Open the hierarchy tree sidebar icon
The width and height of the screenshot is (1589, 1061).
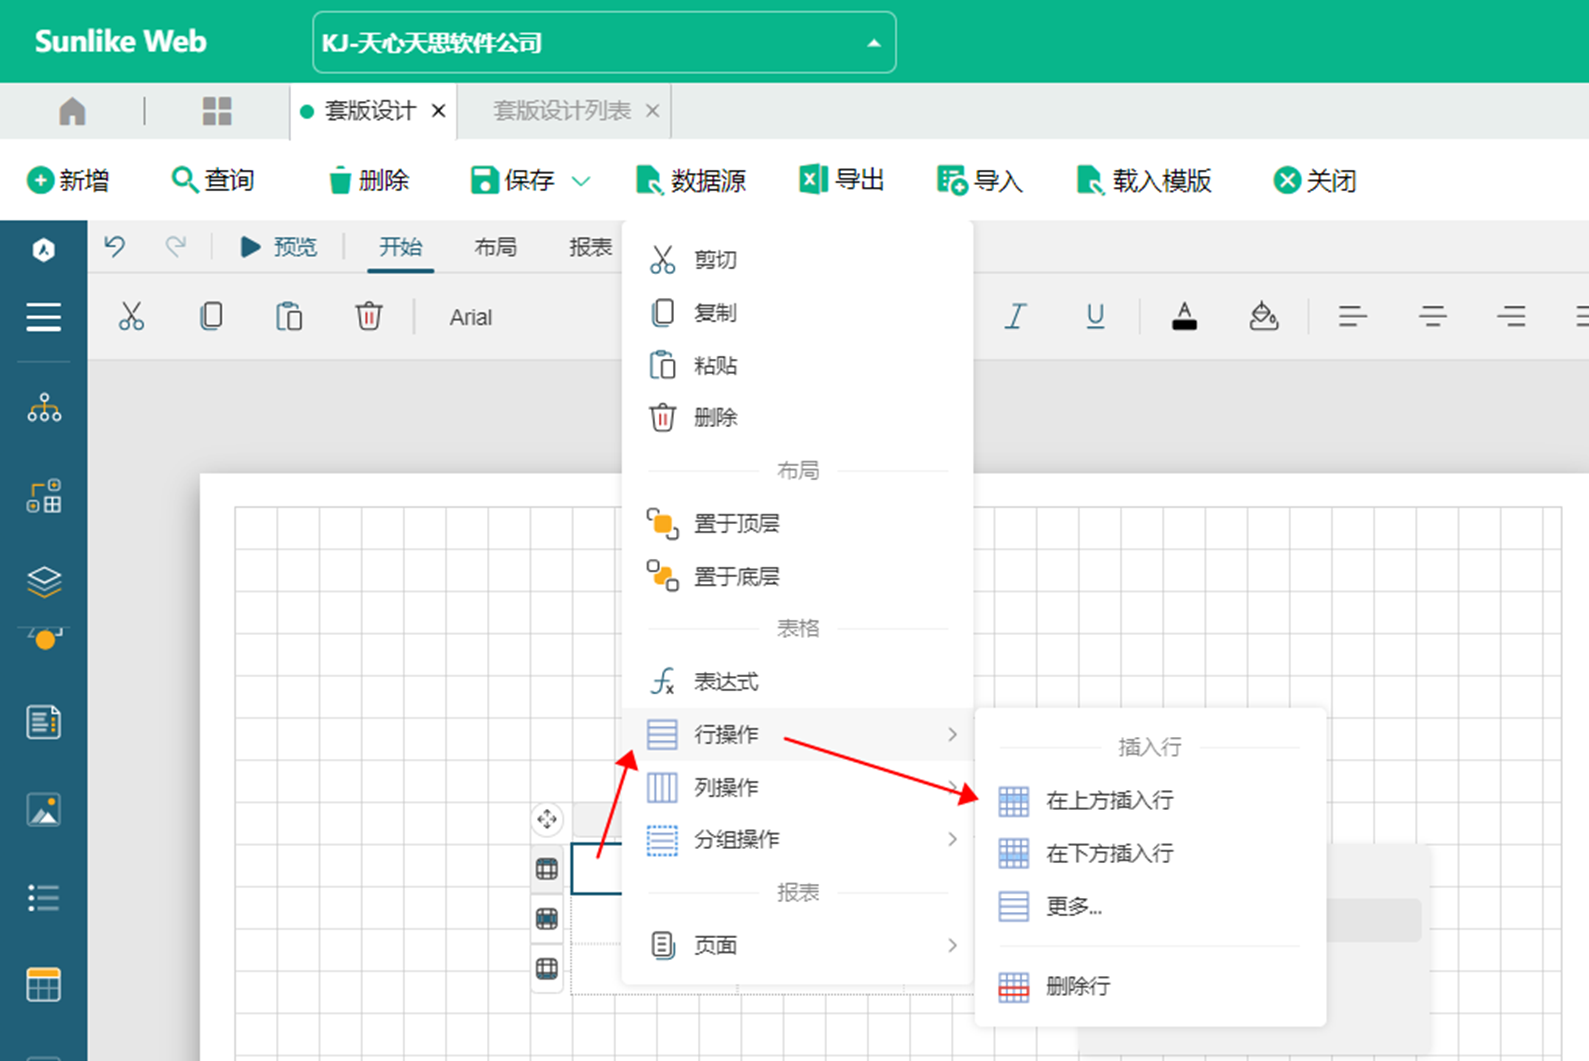44,408
